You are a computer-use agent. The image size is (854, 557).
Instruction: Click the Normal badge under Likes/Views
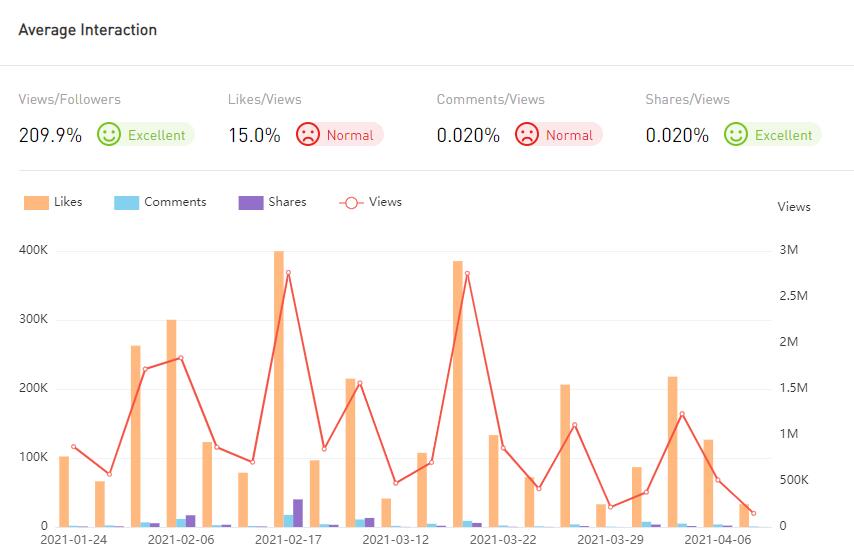[x=350, y=135]
